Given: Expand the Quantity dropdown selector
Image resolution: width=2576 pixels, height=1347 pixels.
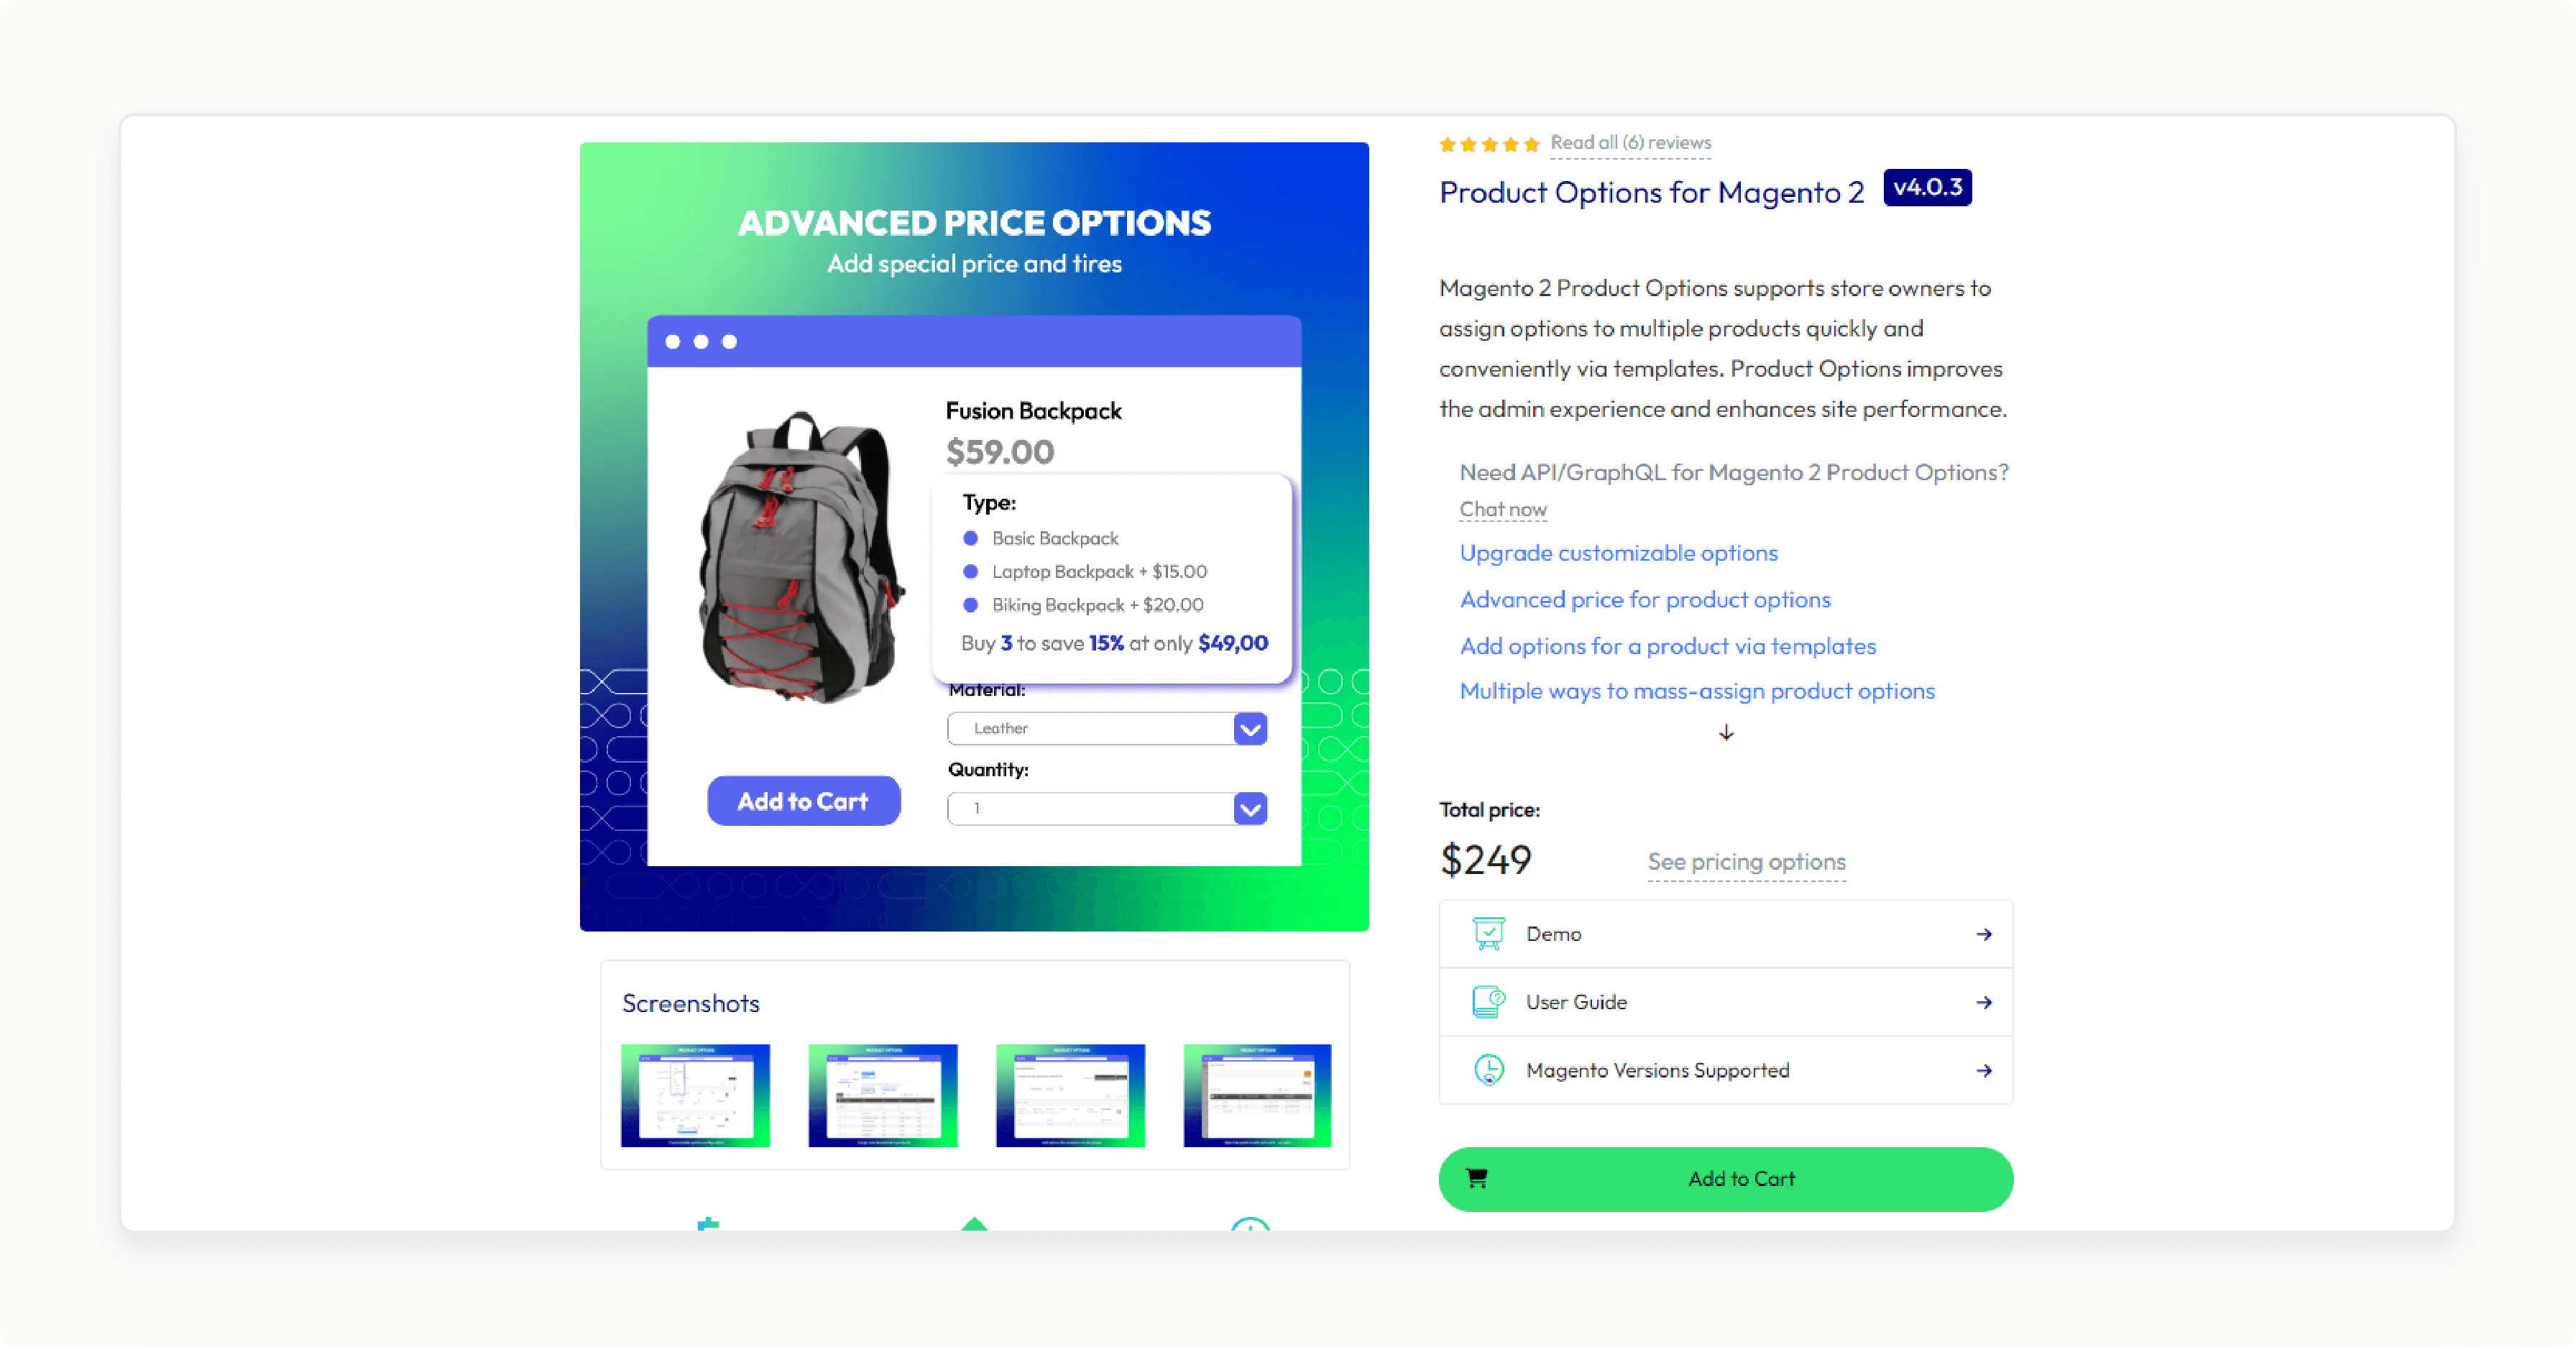Looking at the screenshot, I should (x=1247, y=807).
